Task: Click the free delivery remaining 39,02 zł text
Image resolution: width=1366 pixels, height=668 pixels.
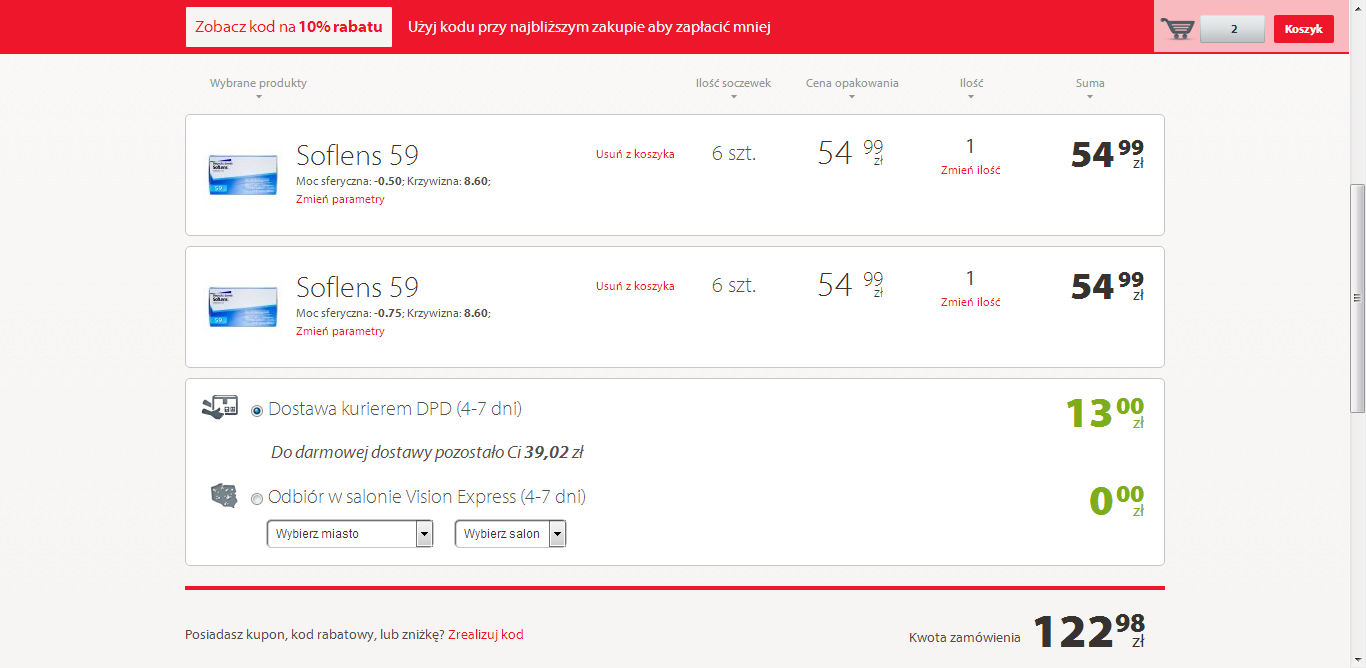Action: point(427,452)
